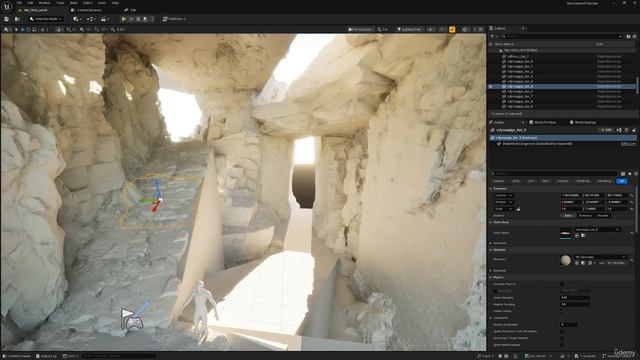640x360 pixels.
Task: Click the highlighted yellow viewport icon
Action: point(452,29)
